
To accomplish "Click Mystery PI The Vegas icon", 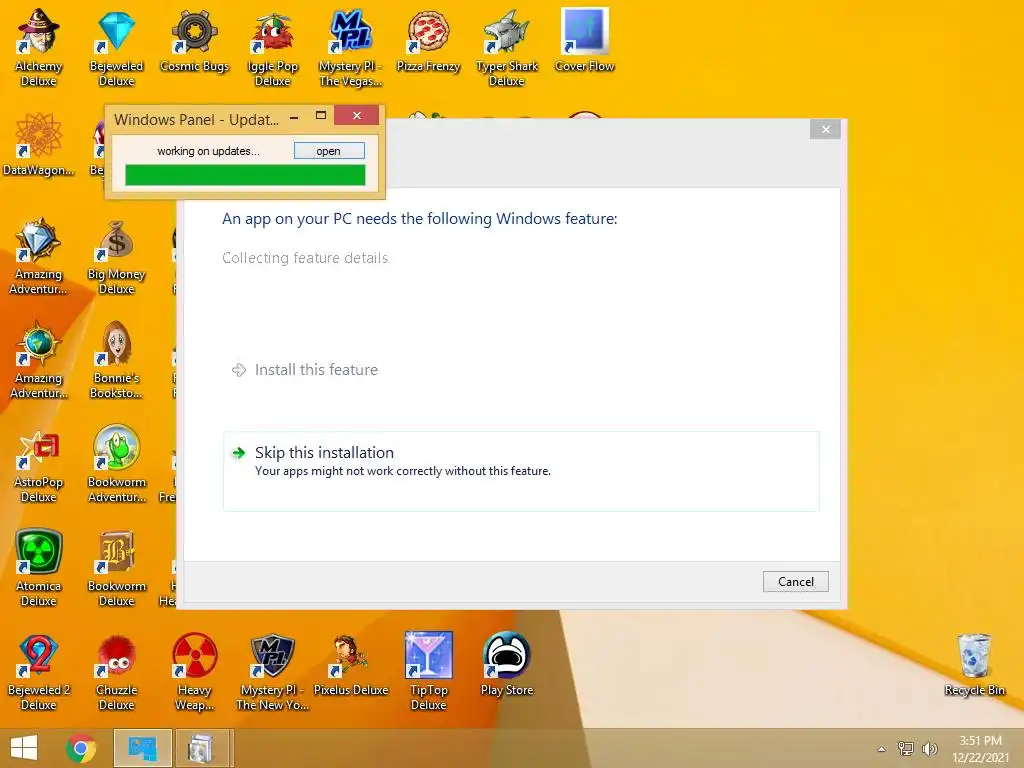I will pyautogui.click(x=351, y=47).
